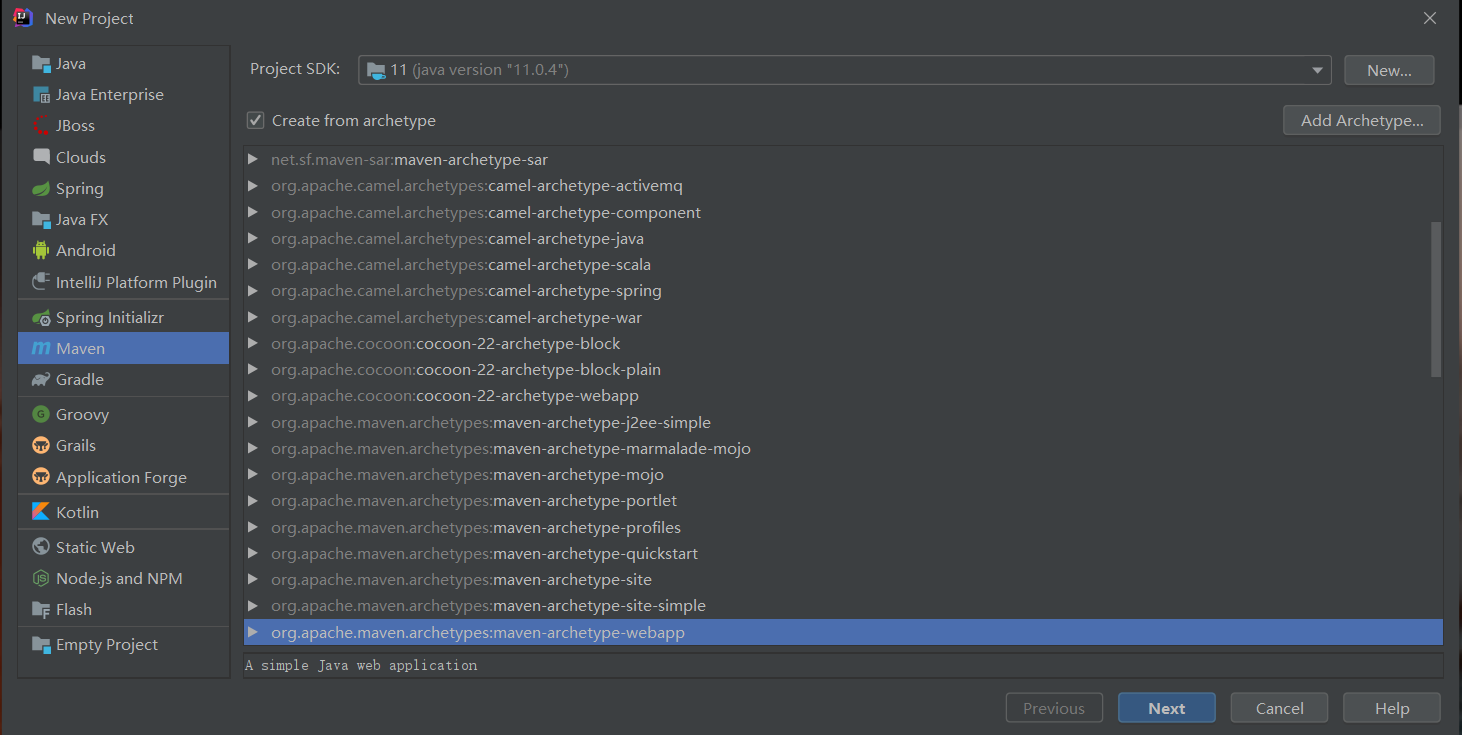
Task: Click the Clouds speech-bubble icon
Action: point(41,157)
